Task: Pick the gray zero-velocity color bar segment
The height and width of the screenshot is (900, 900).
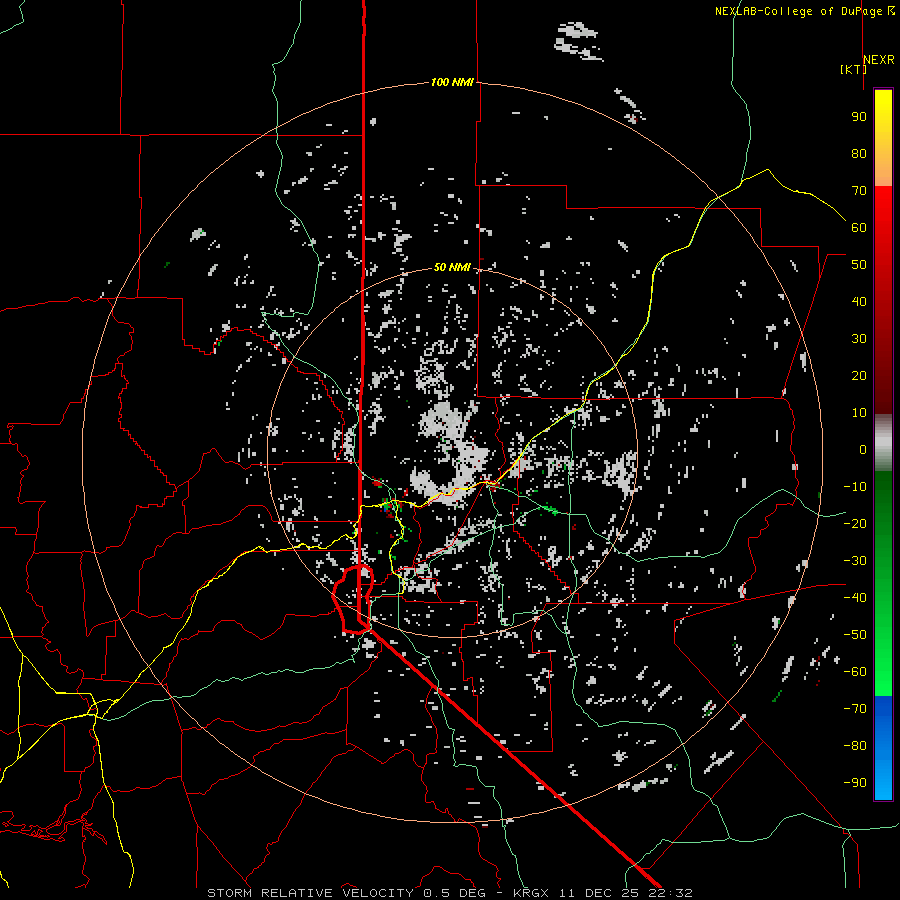Action: coord(883,443)
